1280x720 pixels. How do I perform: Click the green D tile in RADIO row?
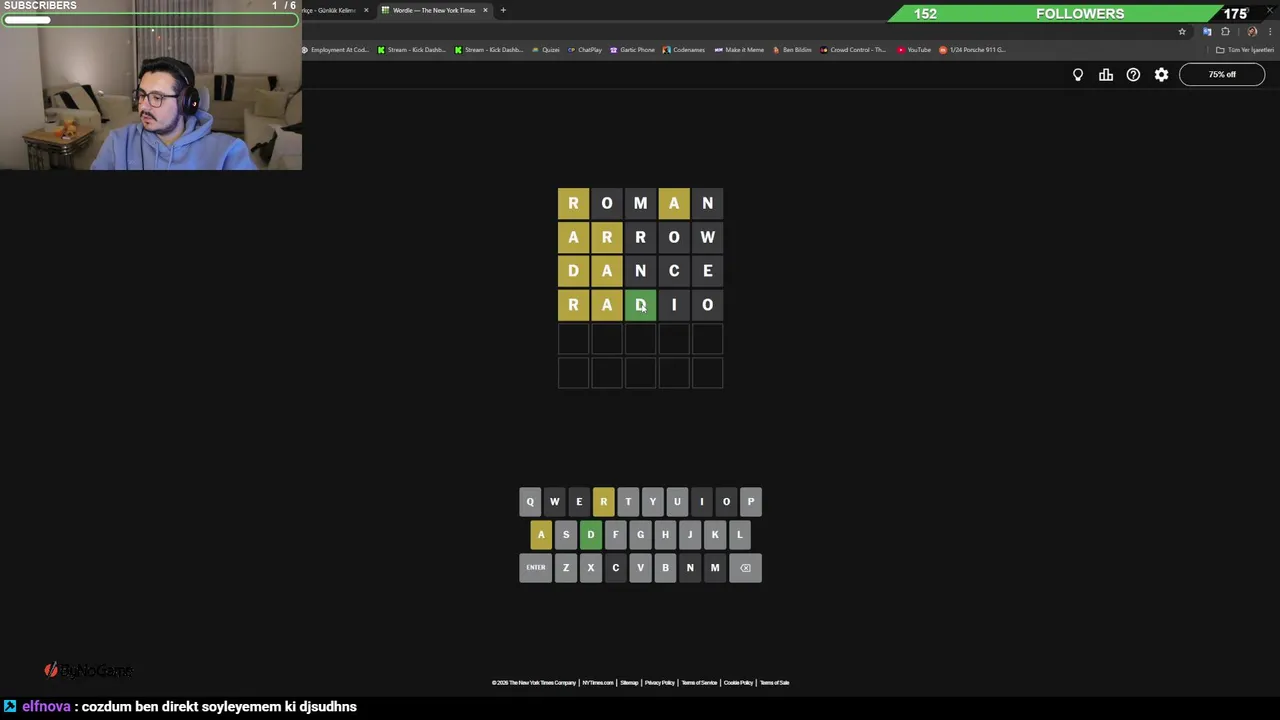(x=640, y=305)
